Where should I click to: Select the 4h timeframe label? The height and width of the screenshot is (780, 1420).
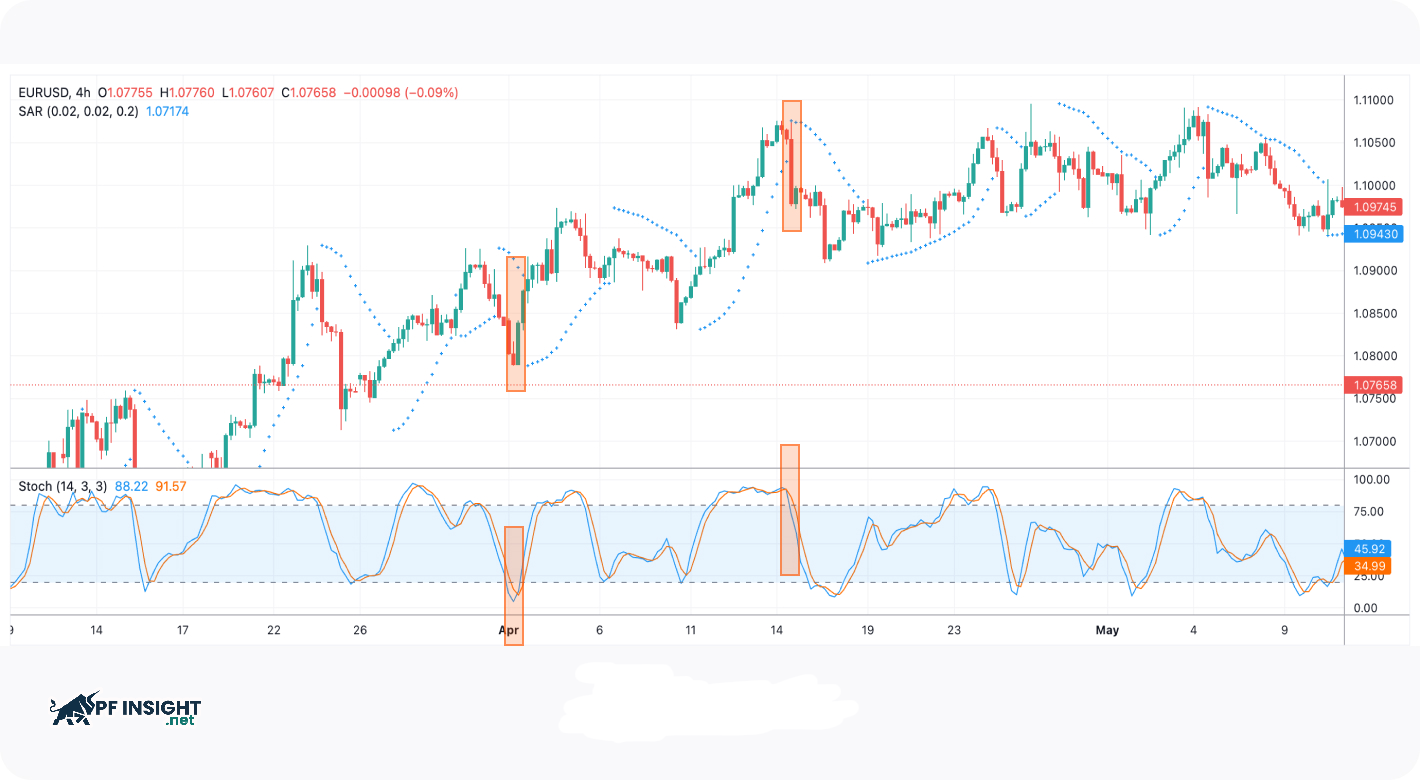(83, 93)
